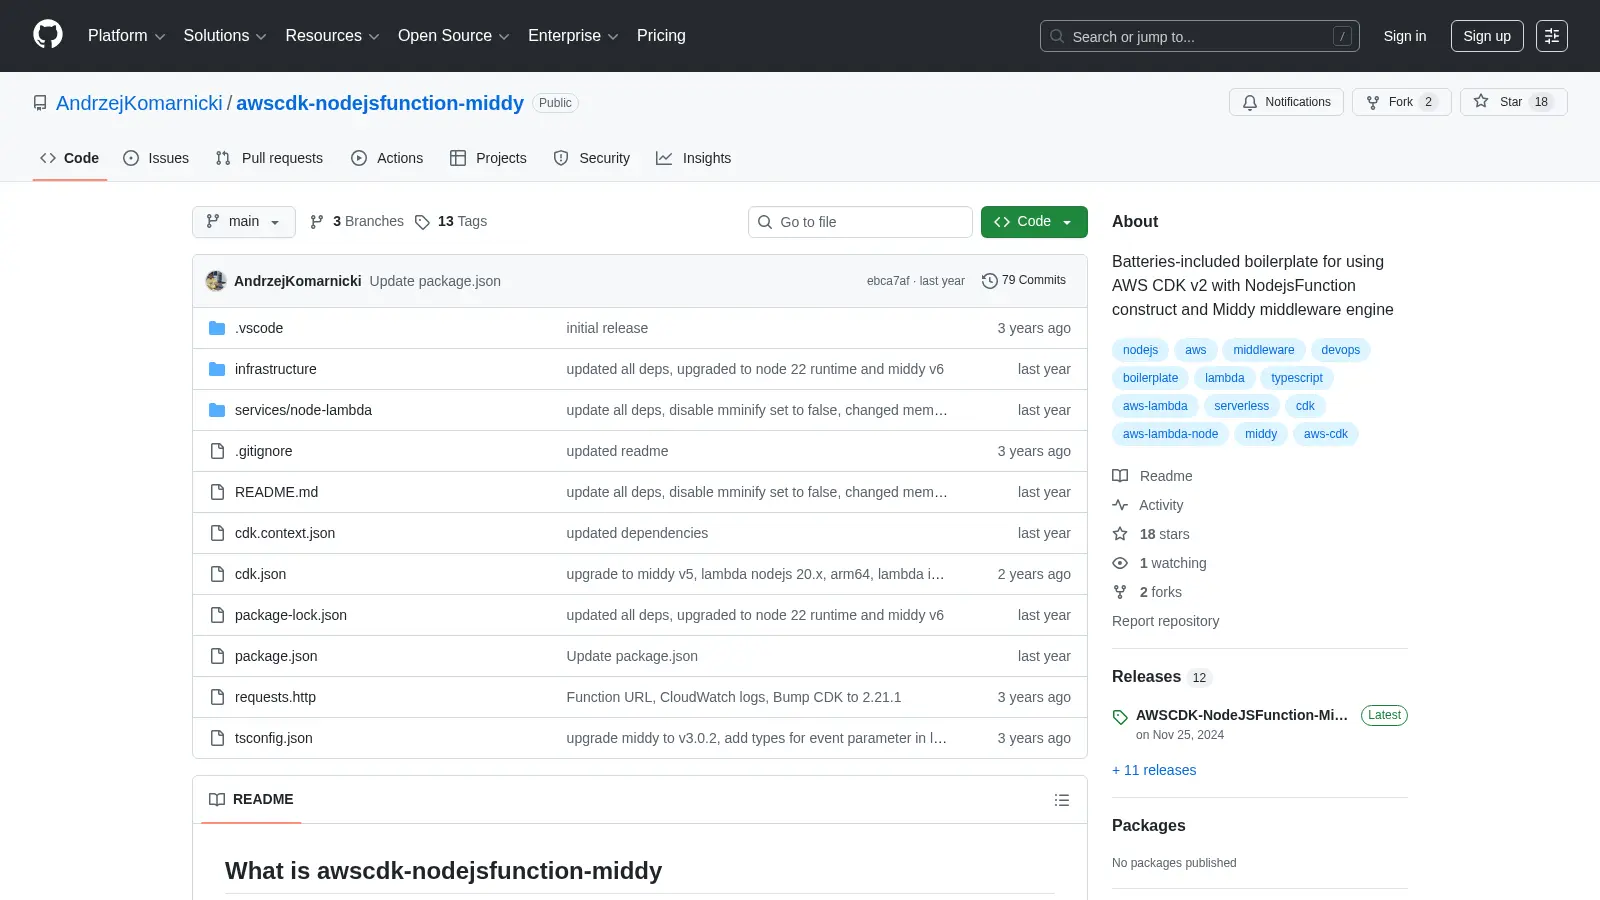Click the eye icon beside 1 watching
The width and height of the screenshot is (1600, 900).
click(x=1120, y=563)
